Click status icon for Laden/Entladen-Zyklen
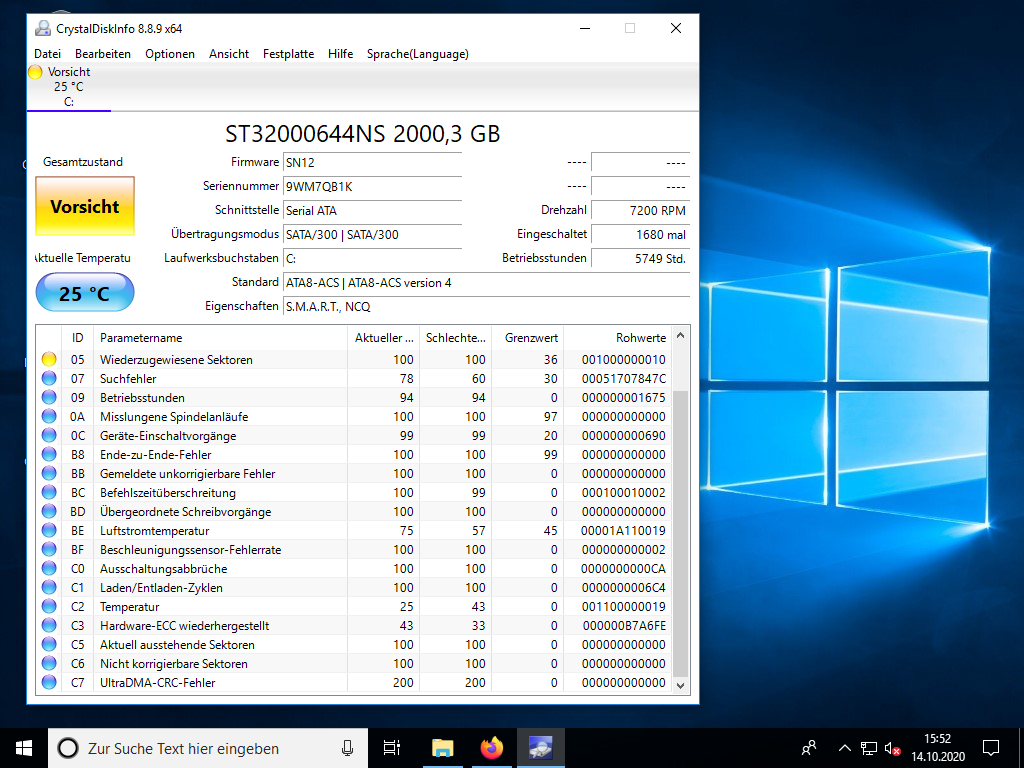The height and width of the screenshot is (768, 1024). 49,587
